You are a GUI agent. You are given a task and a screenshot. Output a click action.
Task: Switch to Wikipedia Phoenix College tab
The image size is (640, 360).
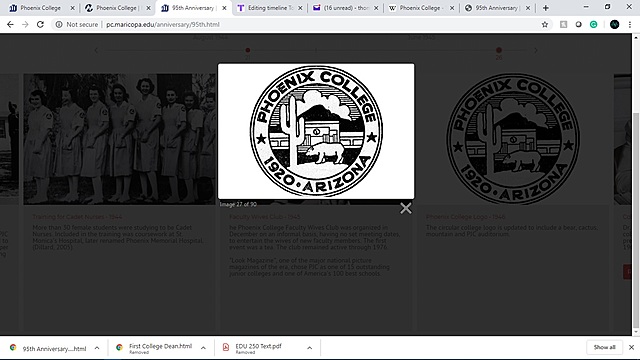[x=420, y=8]
